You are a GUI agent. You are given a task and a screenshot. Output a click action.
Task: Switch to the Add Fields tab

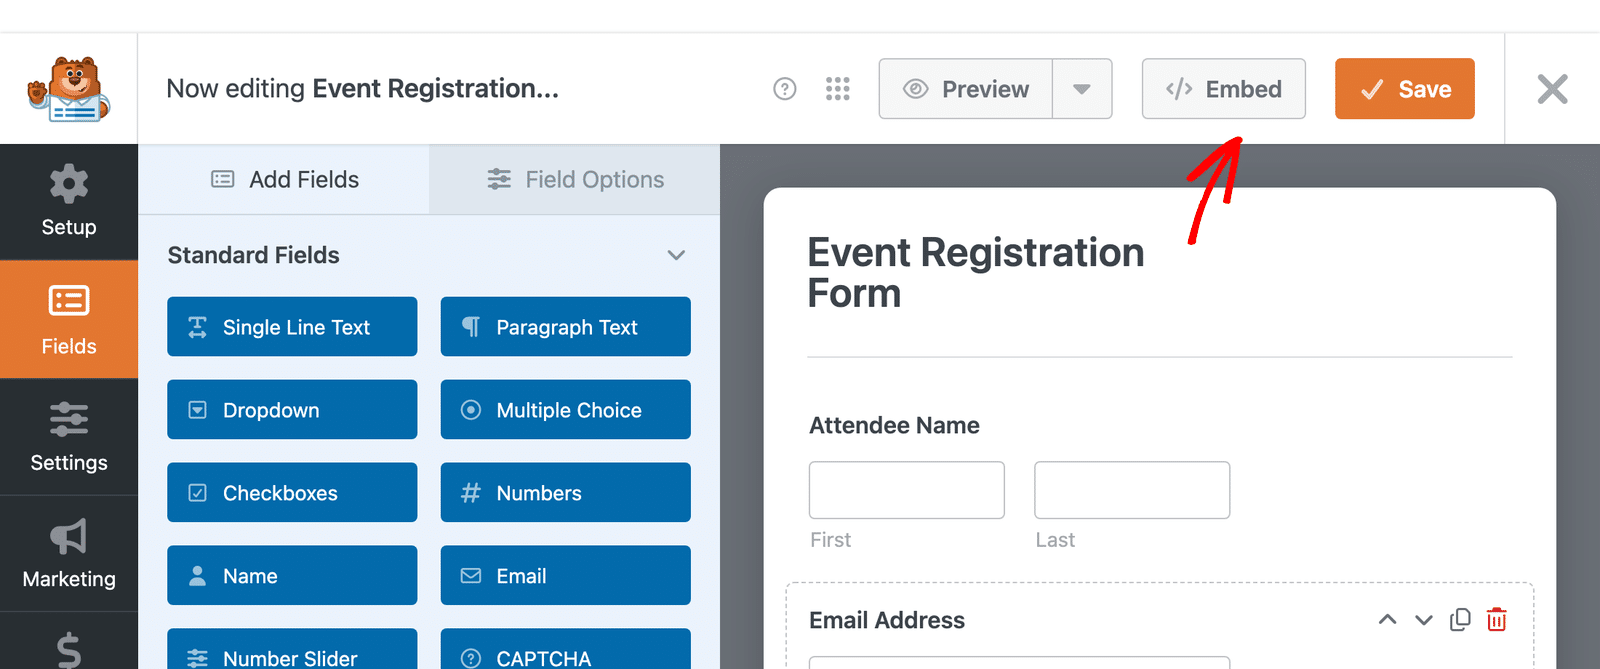coord(285,180)
